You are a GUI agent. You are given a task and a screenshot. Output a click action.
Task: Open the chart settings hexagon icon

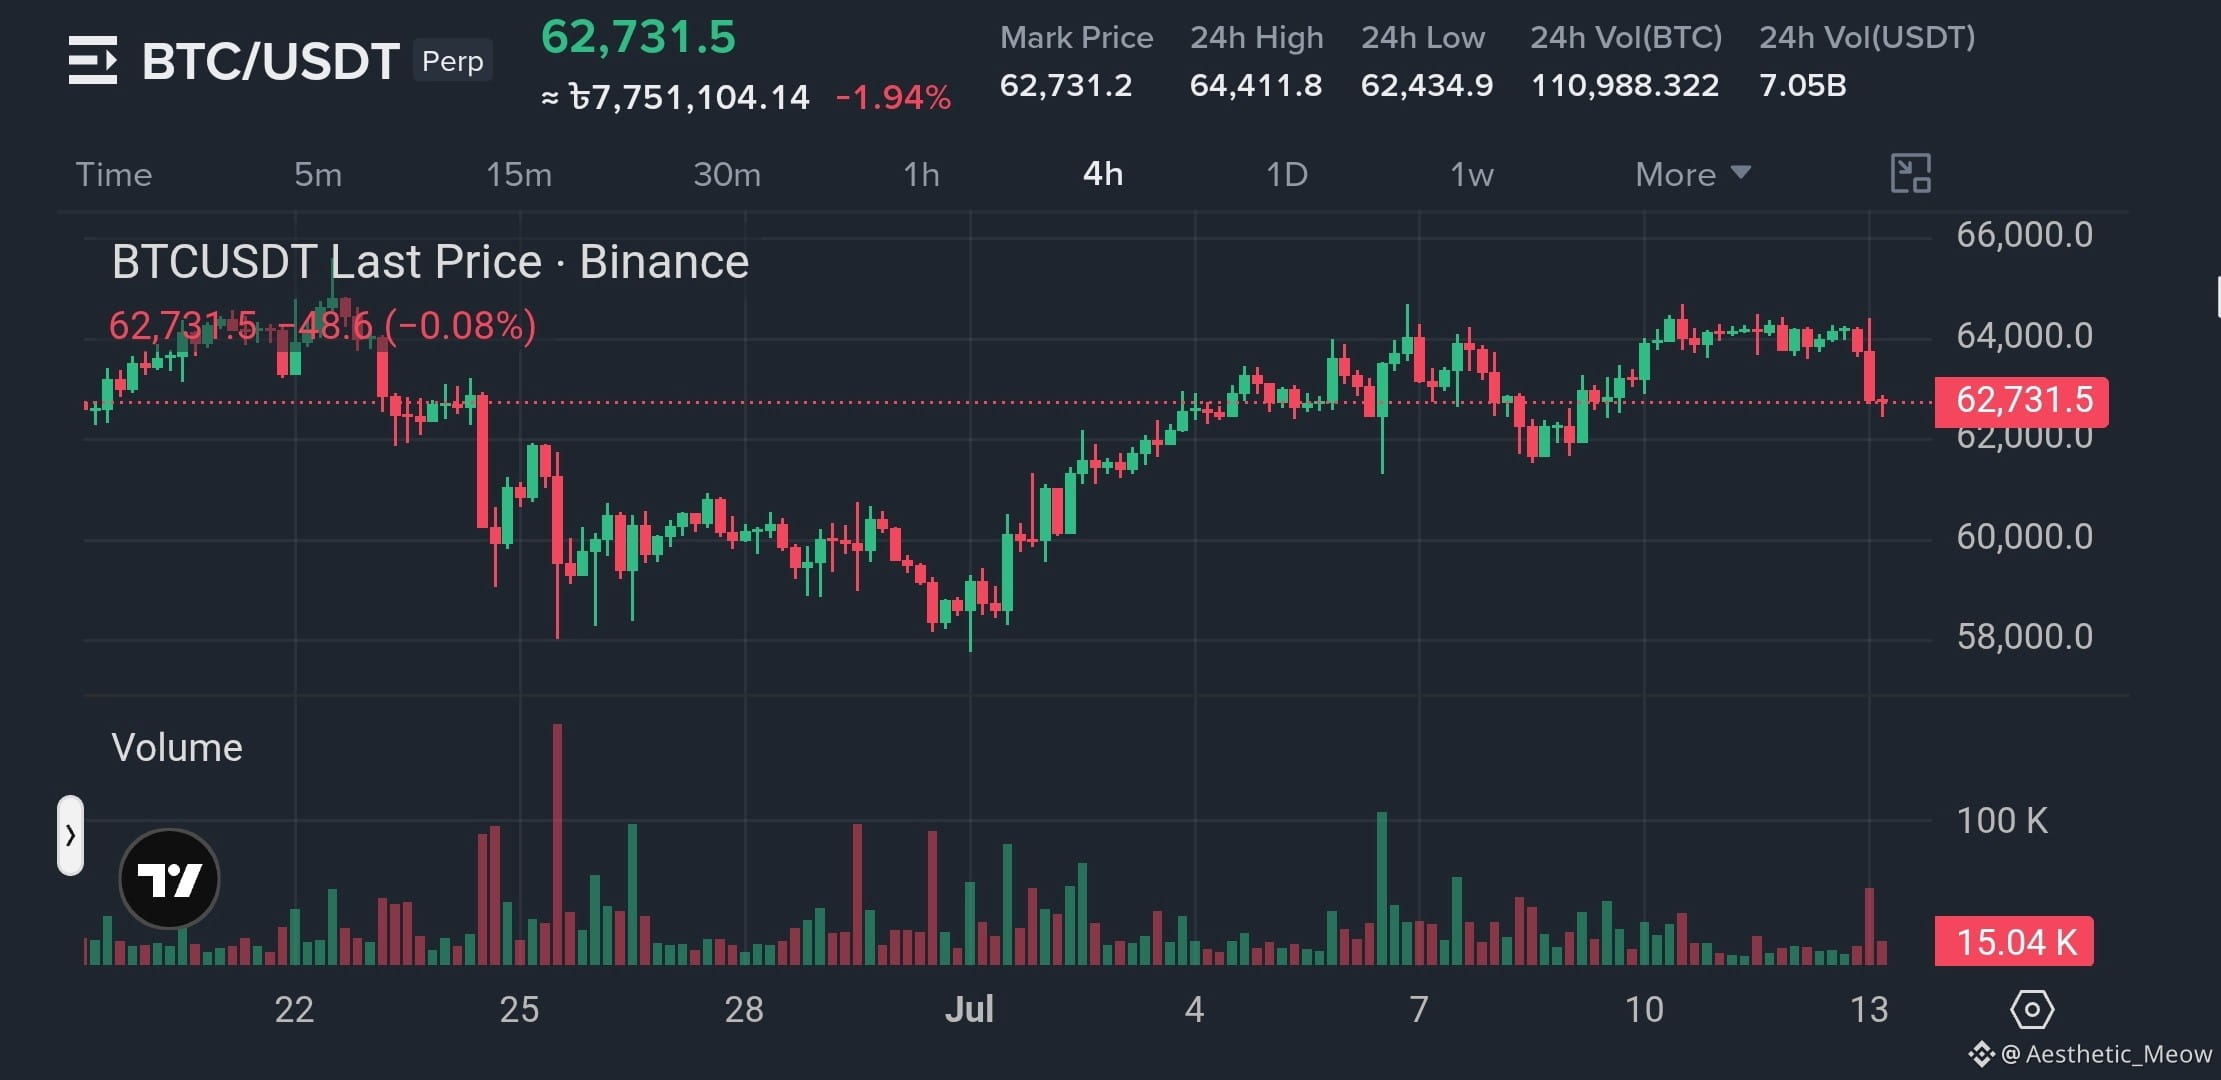point(2031,1009)
